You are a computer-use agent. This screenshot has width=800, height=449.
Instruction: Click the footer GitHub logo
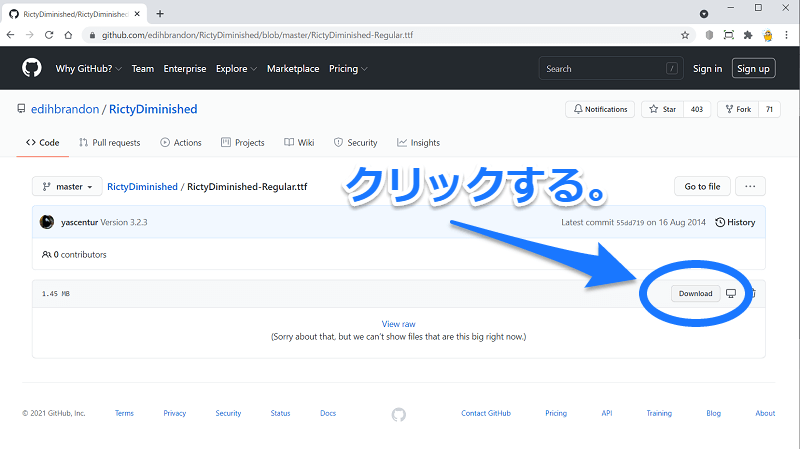[x=398, y=413]
